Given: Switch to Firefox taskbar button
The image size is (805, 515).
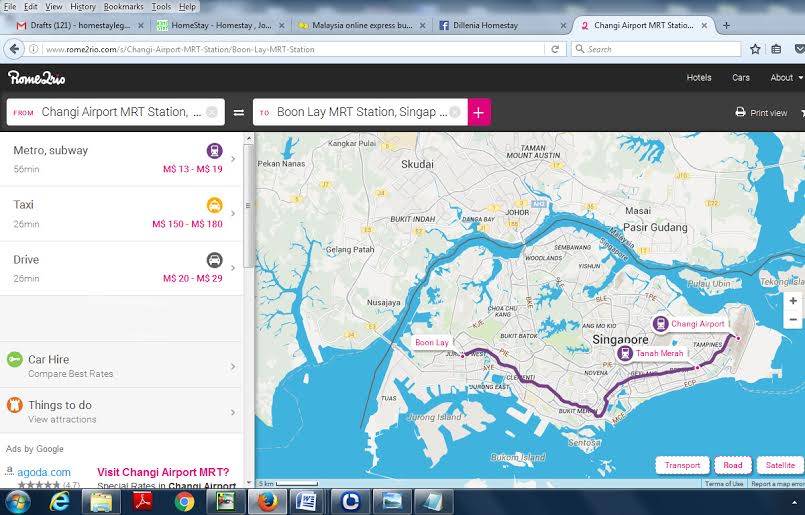Looking at the screenshot, I should click(x=267, y=502).
